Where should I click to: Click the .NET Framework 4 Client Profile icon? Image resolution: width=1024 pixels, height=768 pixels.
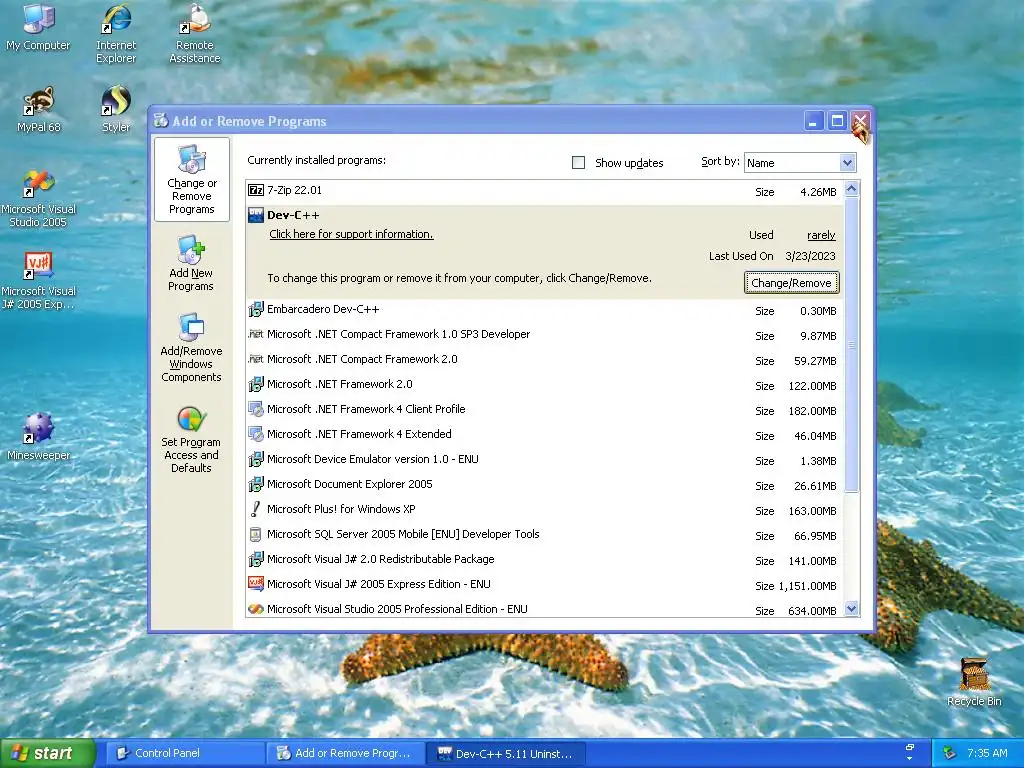click(255, 409)
